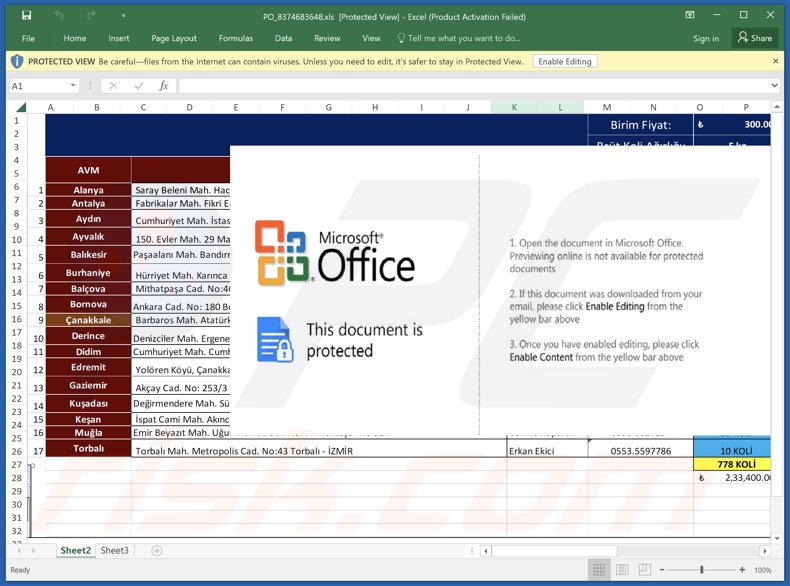Click the zoom slider handle

point(702,570)
